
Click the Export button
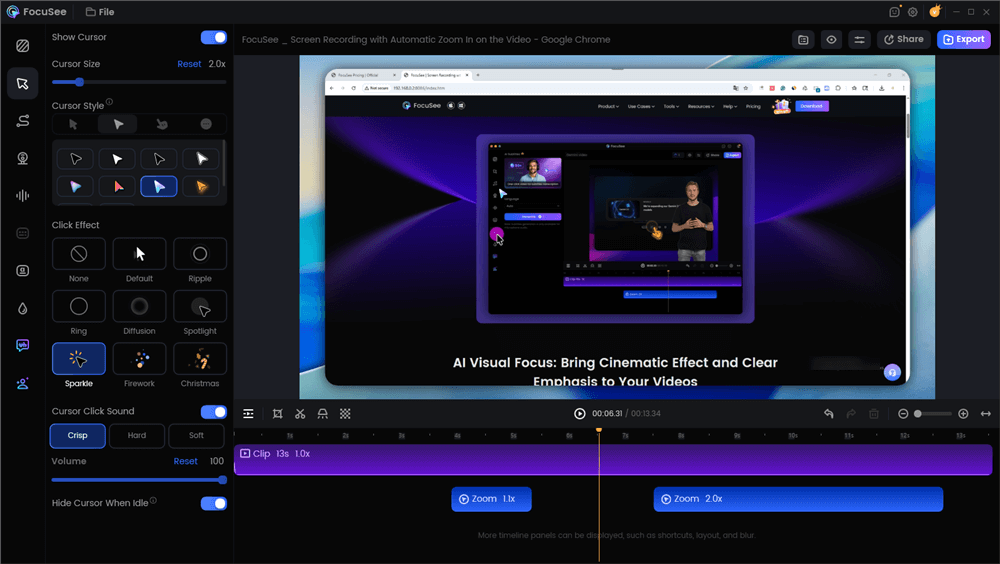pyautogui.click(x=963, y=39)
